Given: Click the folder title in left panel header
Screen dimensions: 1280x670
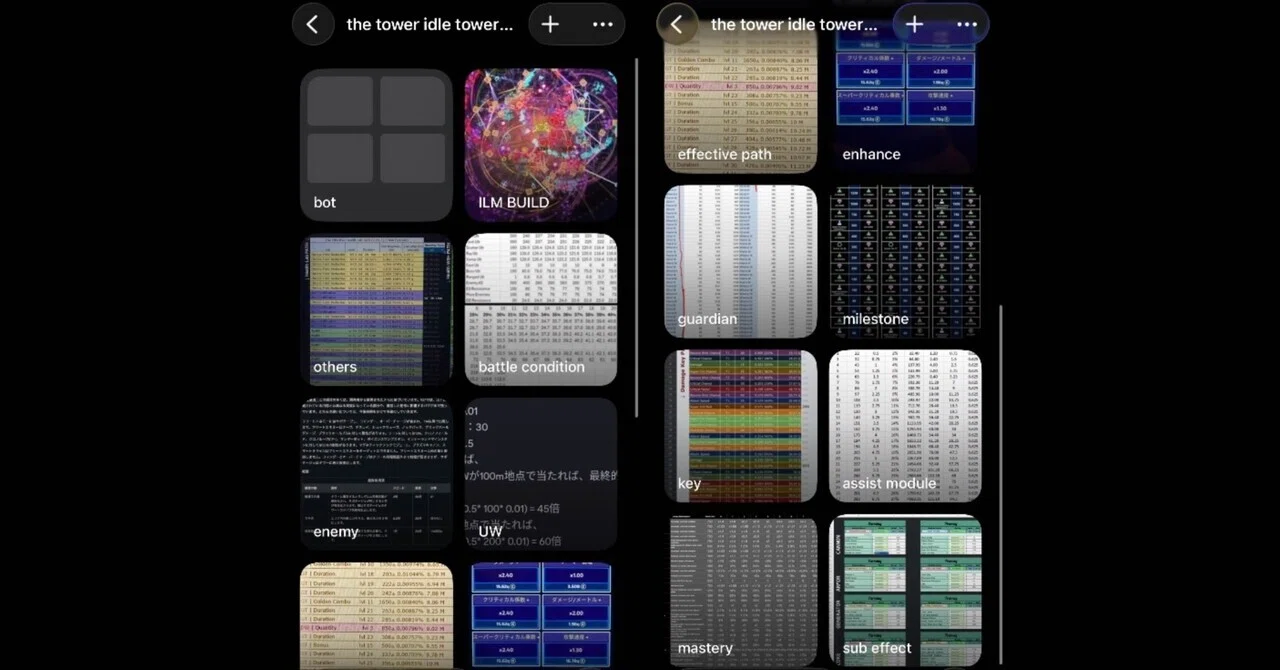Looking at the screenshot, I should click(430, 24).
